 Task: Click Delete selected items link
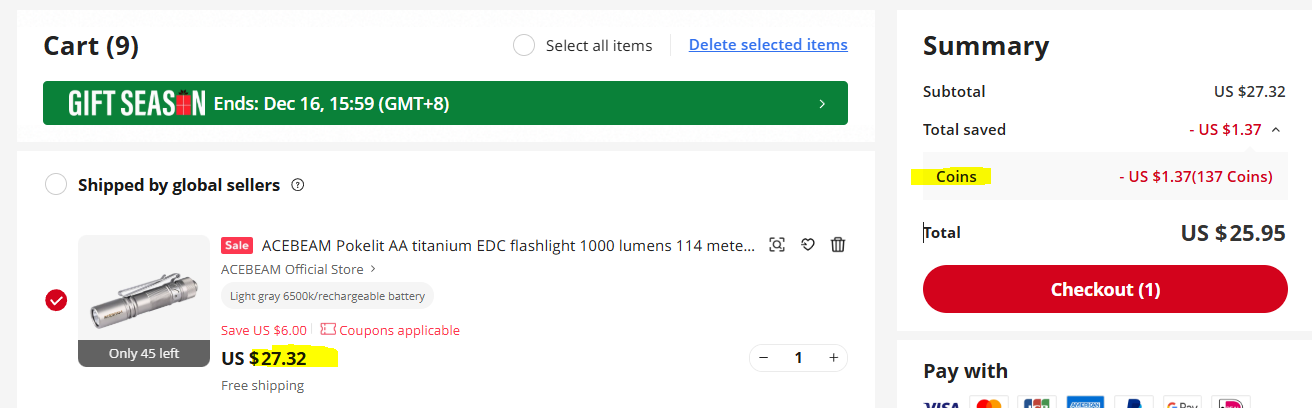click(x=768, y=45)
